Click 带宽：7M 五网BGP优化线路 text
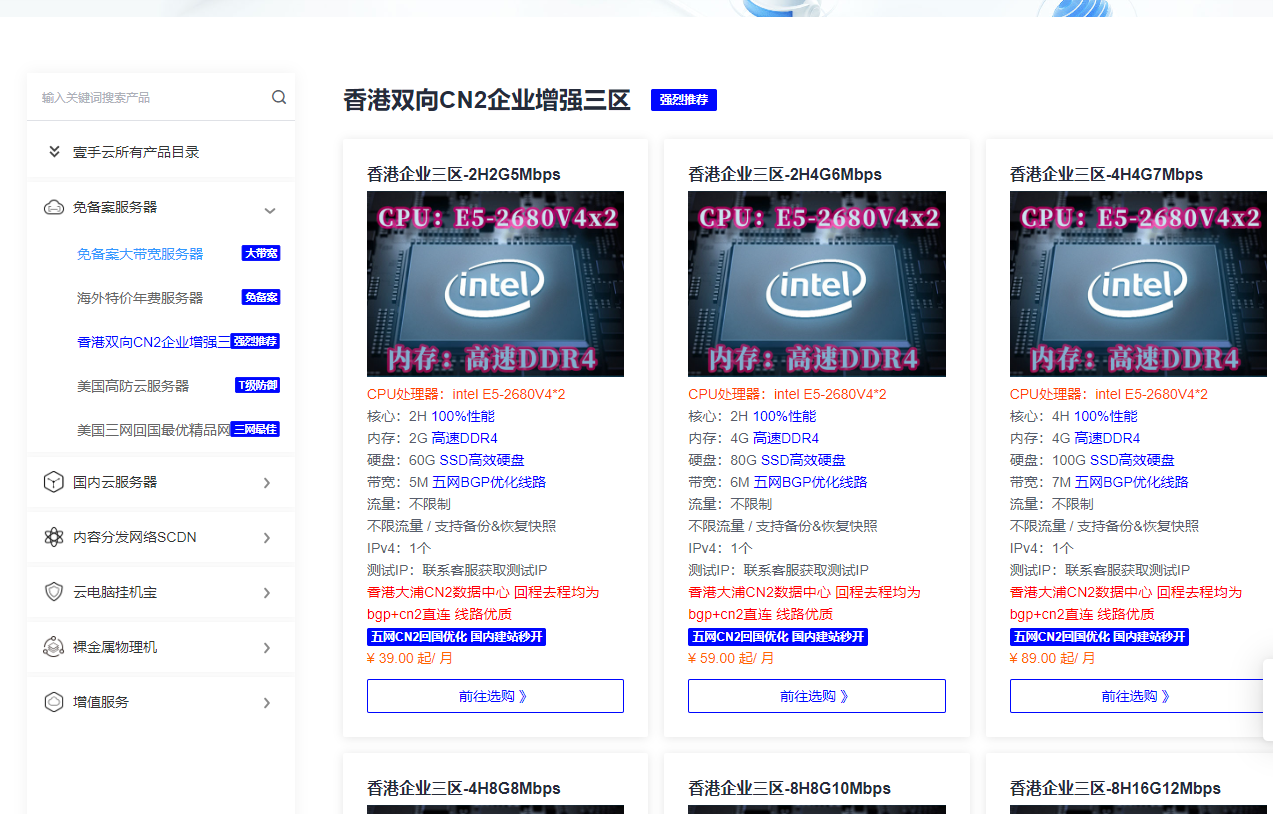1273x814 pixels. 1099,482
